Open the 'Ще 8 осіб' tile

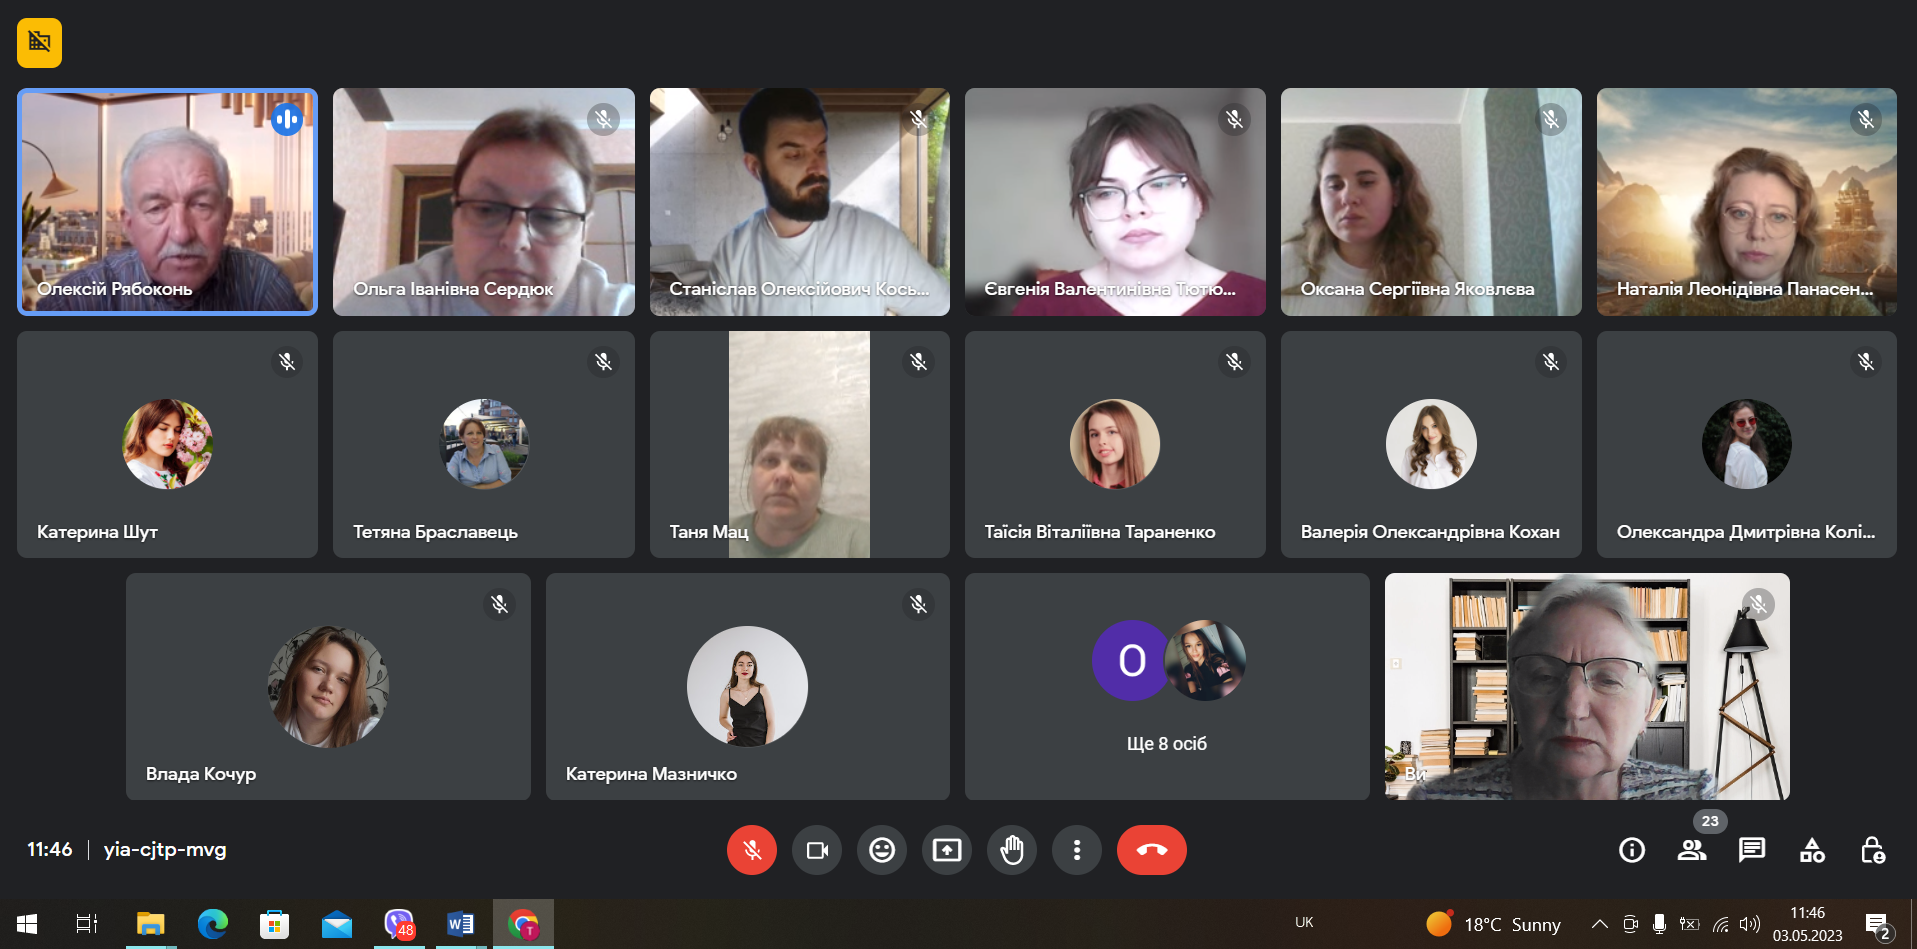coord(1167,686)
